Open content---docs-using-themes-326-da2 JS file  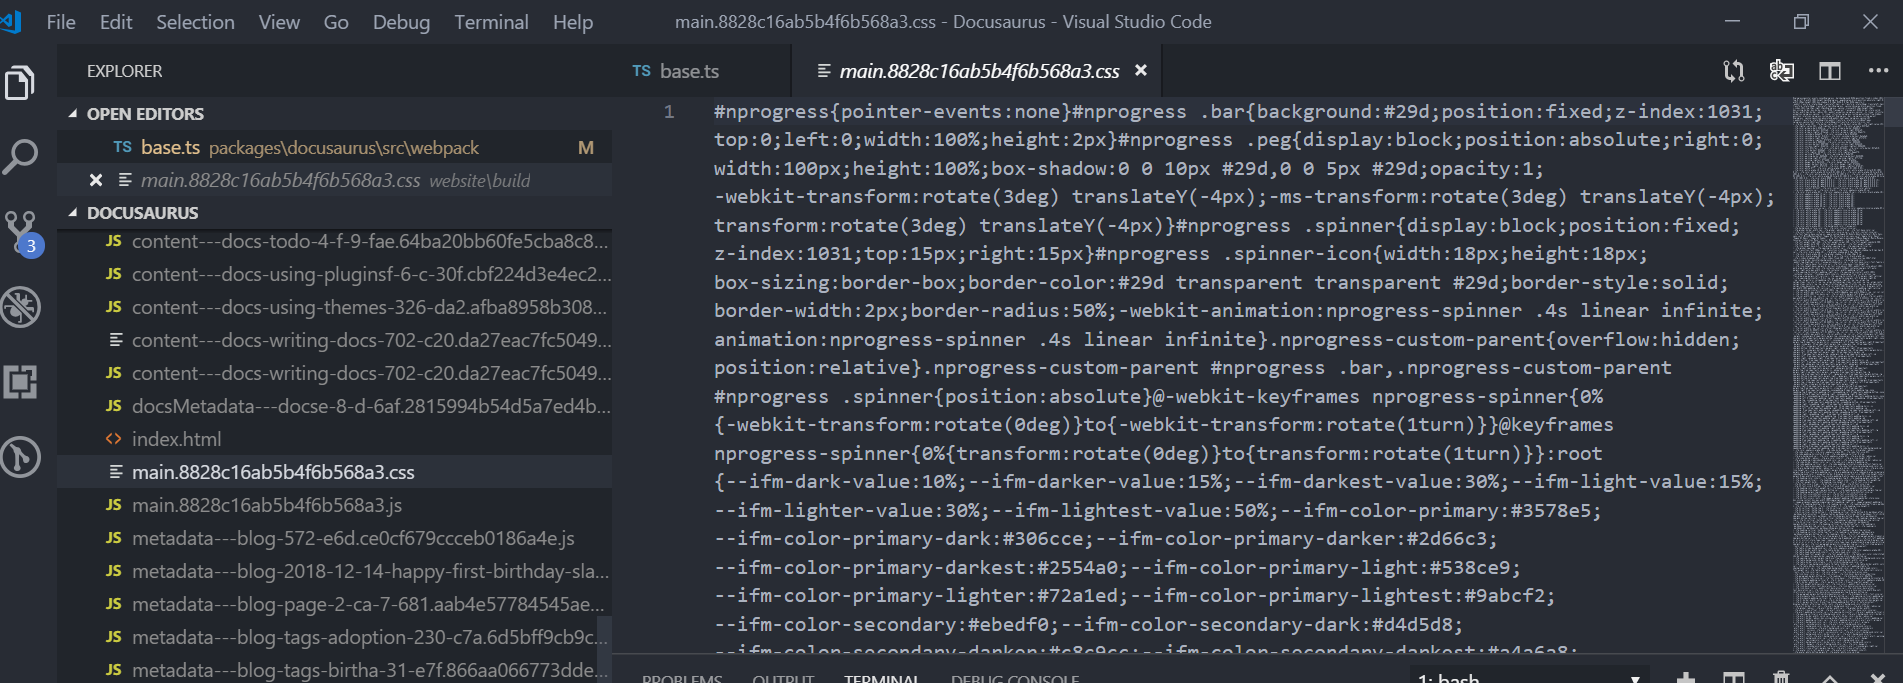(335, 307)
